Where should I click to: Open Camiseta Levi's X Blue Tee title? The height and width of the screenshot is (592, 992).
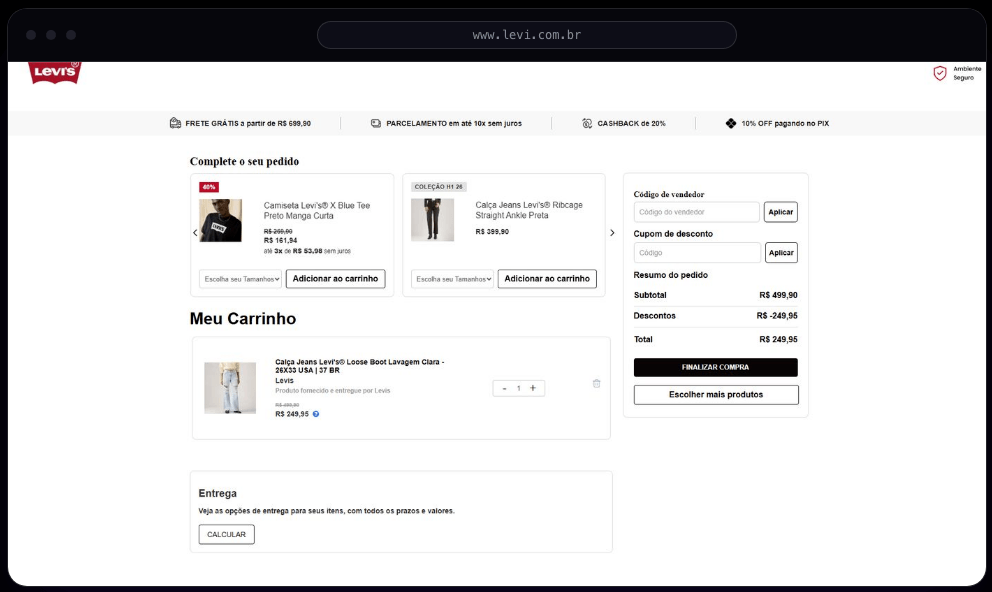(x=317, y=211)
